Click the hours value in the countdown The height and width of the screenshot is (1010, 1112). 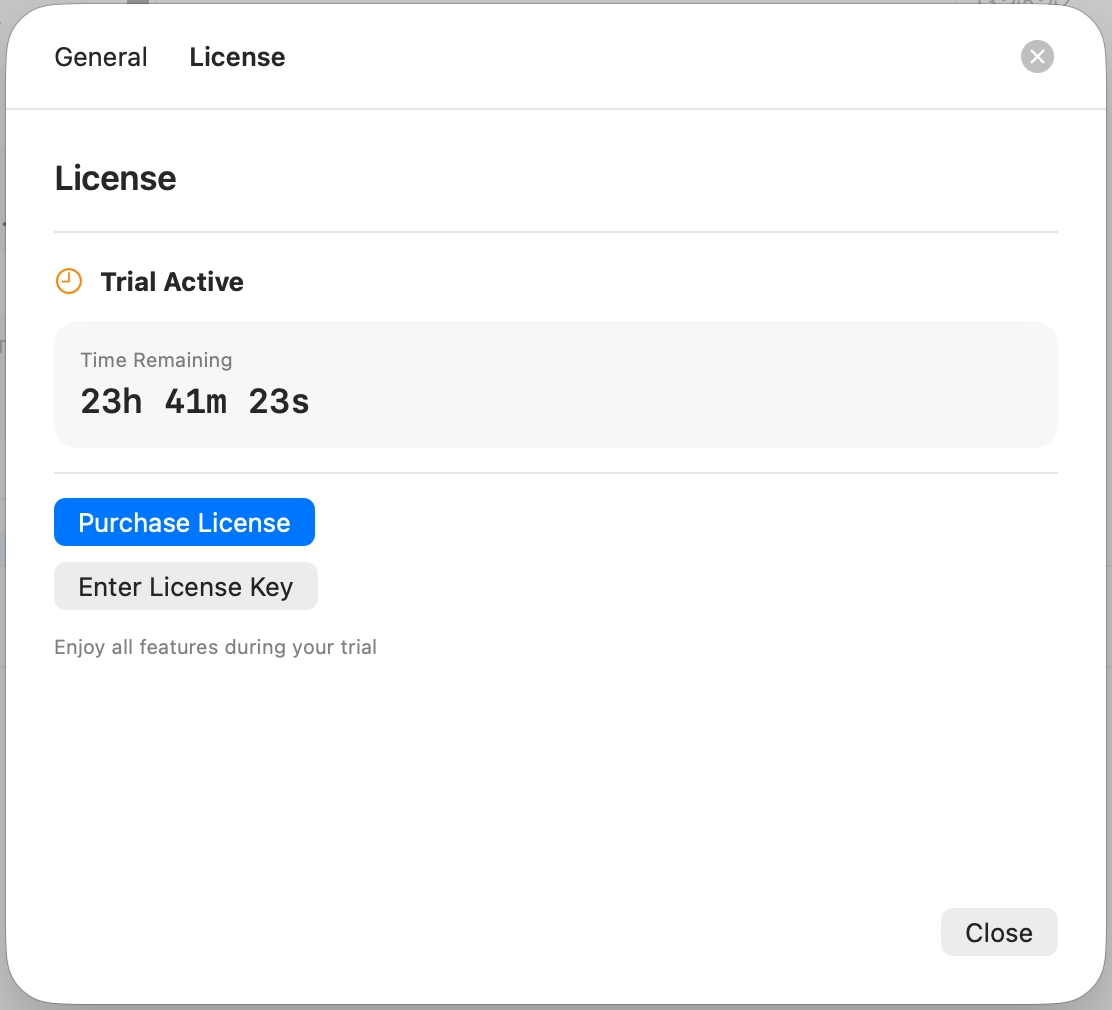[111, 402]
